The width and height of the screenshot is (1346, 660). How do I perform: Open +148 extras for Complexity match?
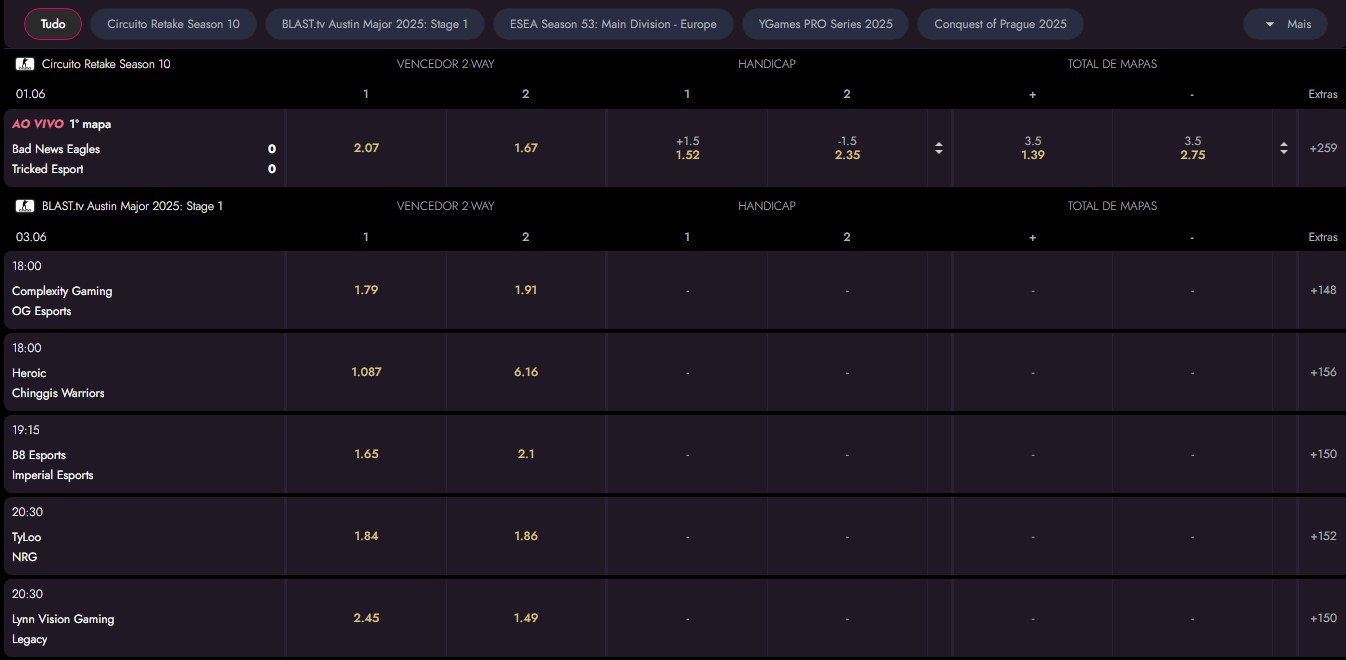(1323, 290)
